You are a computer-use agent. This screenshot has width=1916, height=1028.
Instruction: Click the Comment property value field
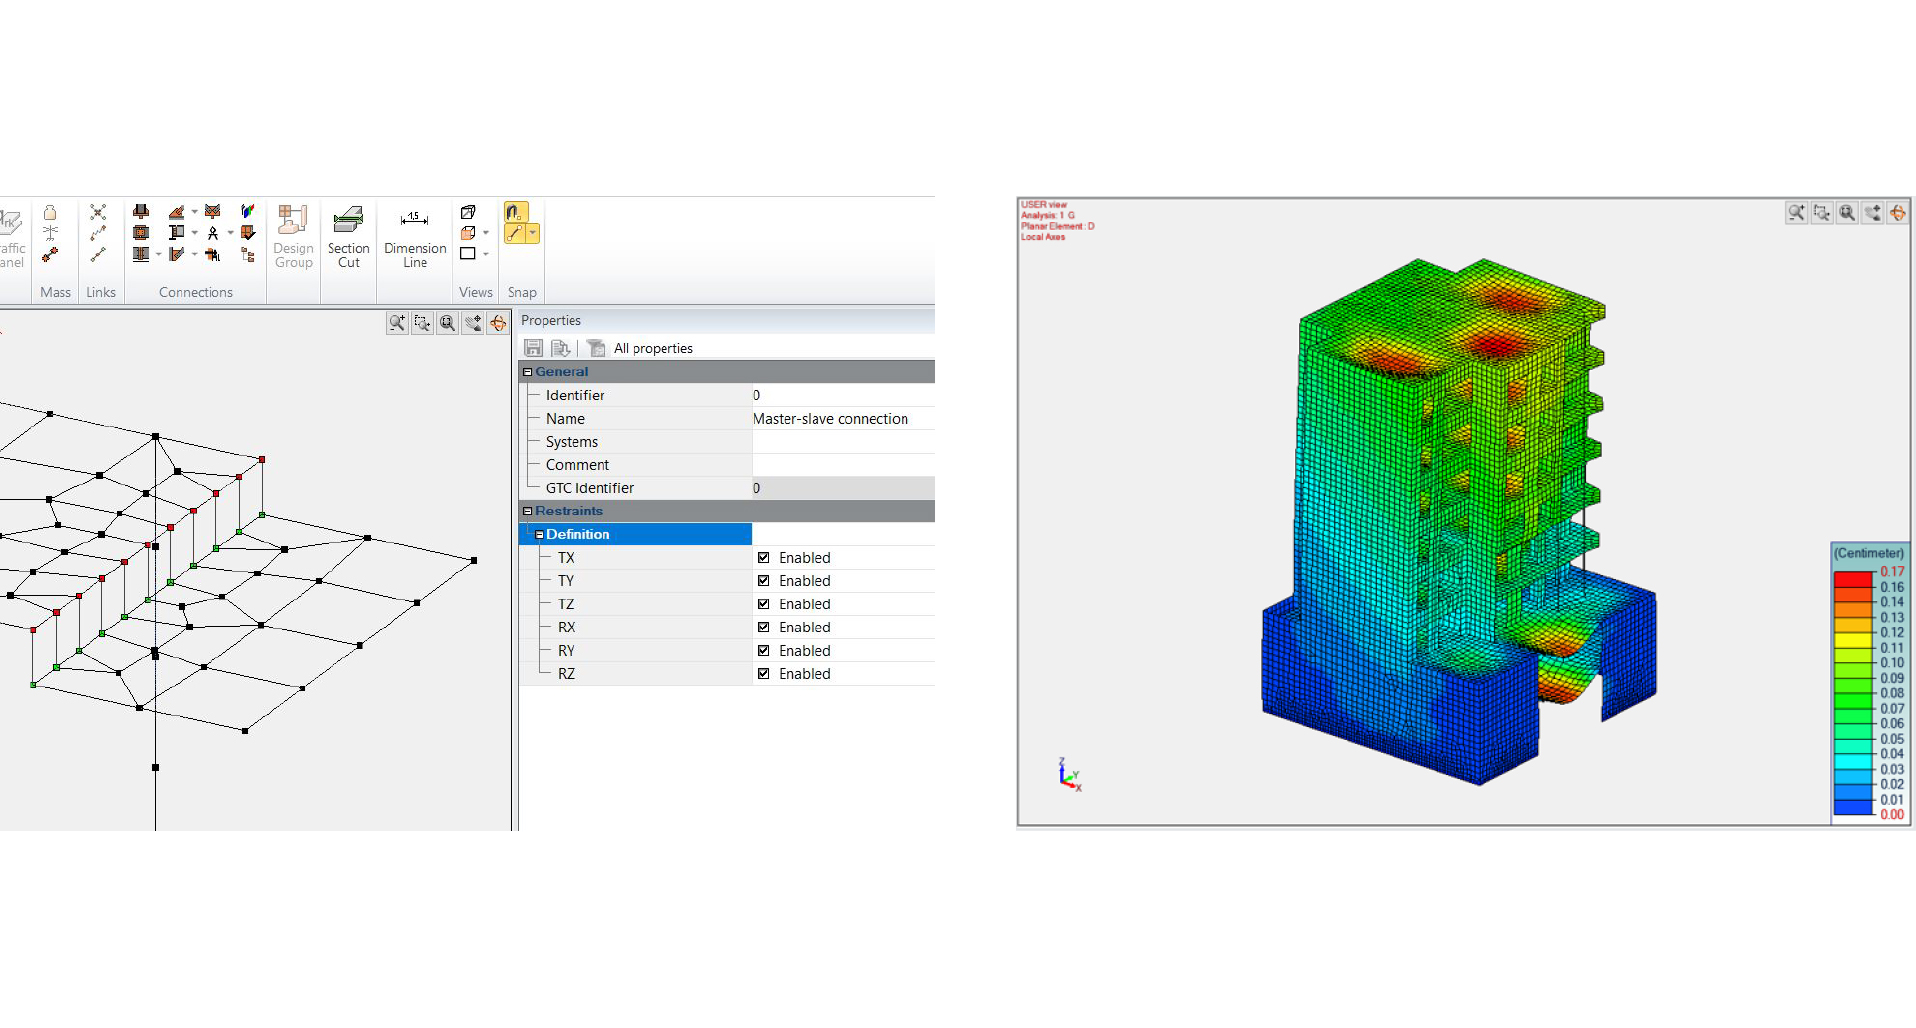click(840, 465)
